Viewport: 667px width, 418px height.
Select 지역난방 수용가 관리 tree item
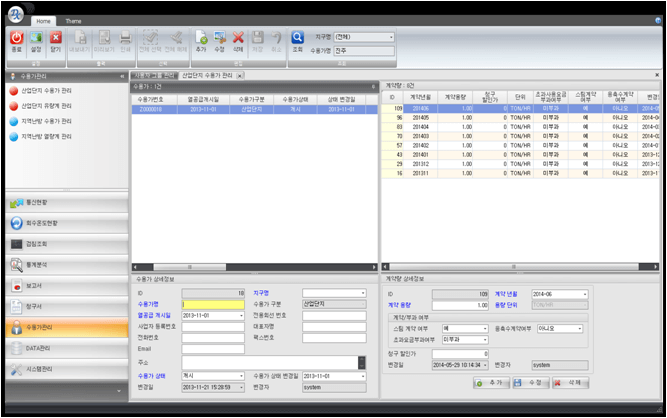click(60, 120)
